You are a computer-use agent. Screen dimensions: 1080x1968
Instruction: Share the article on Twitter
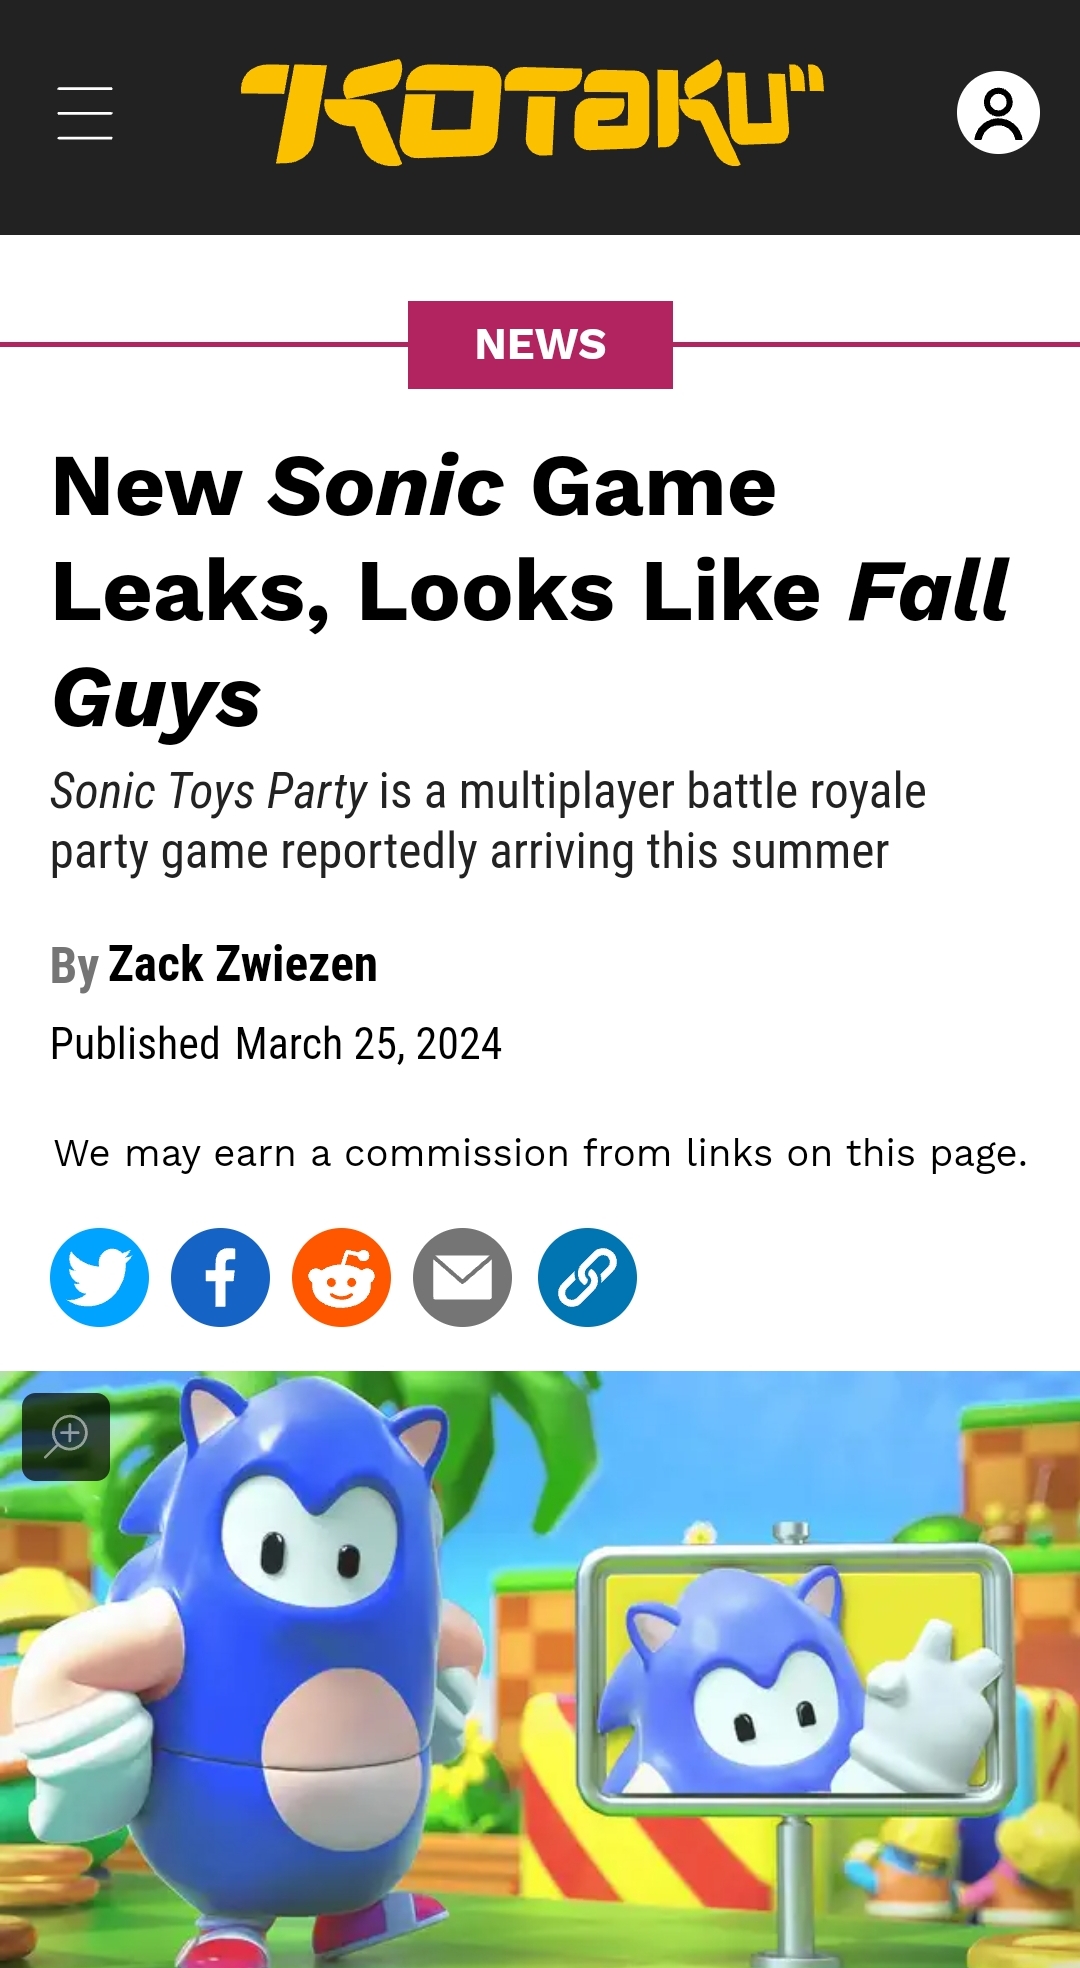click(x=99, y=1277)
